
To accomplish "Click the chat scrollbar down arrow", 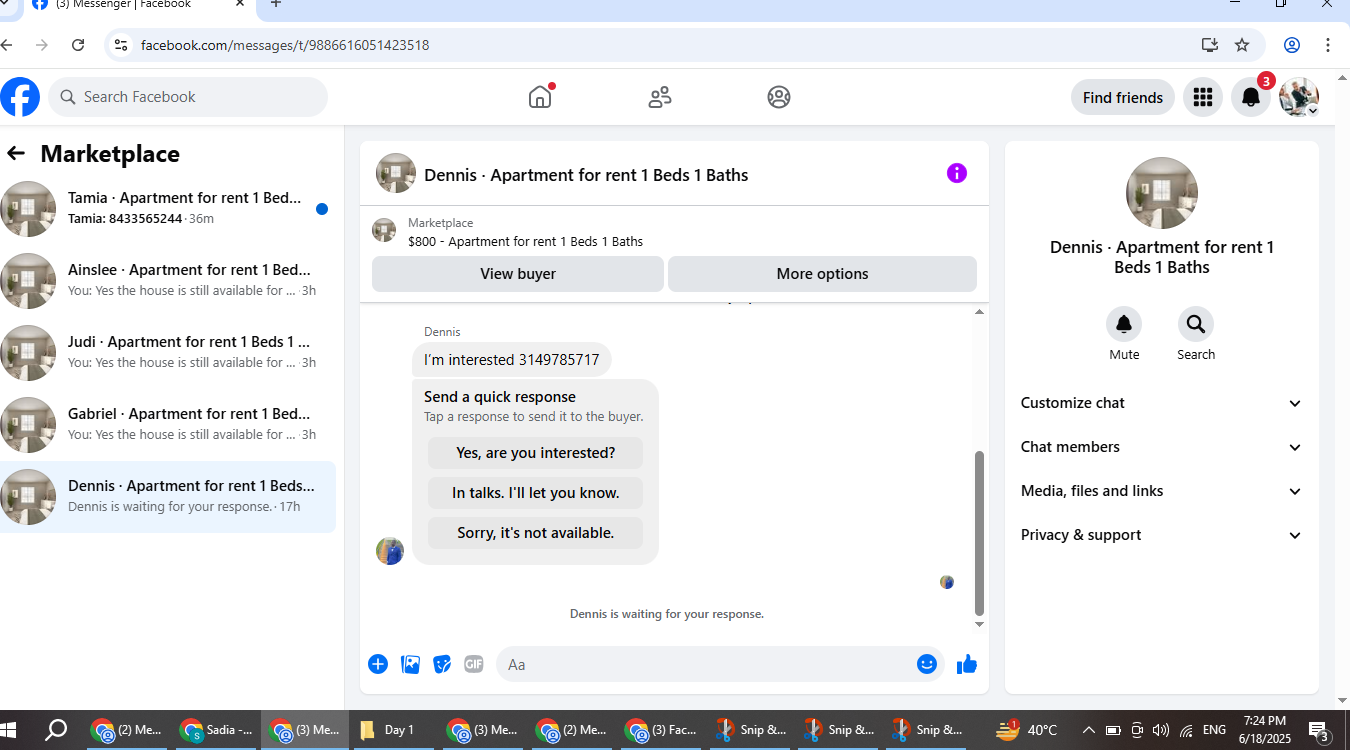I will coord(979,624).
